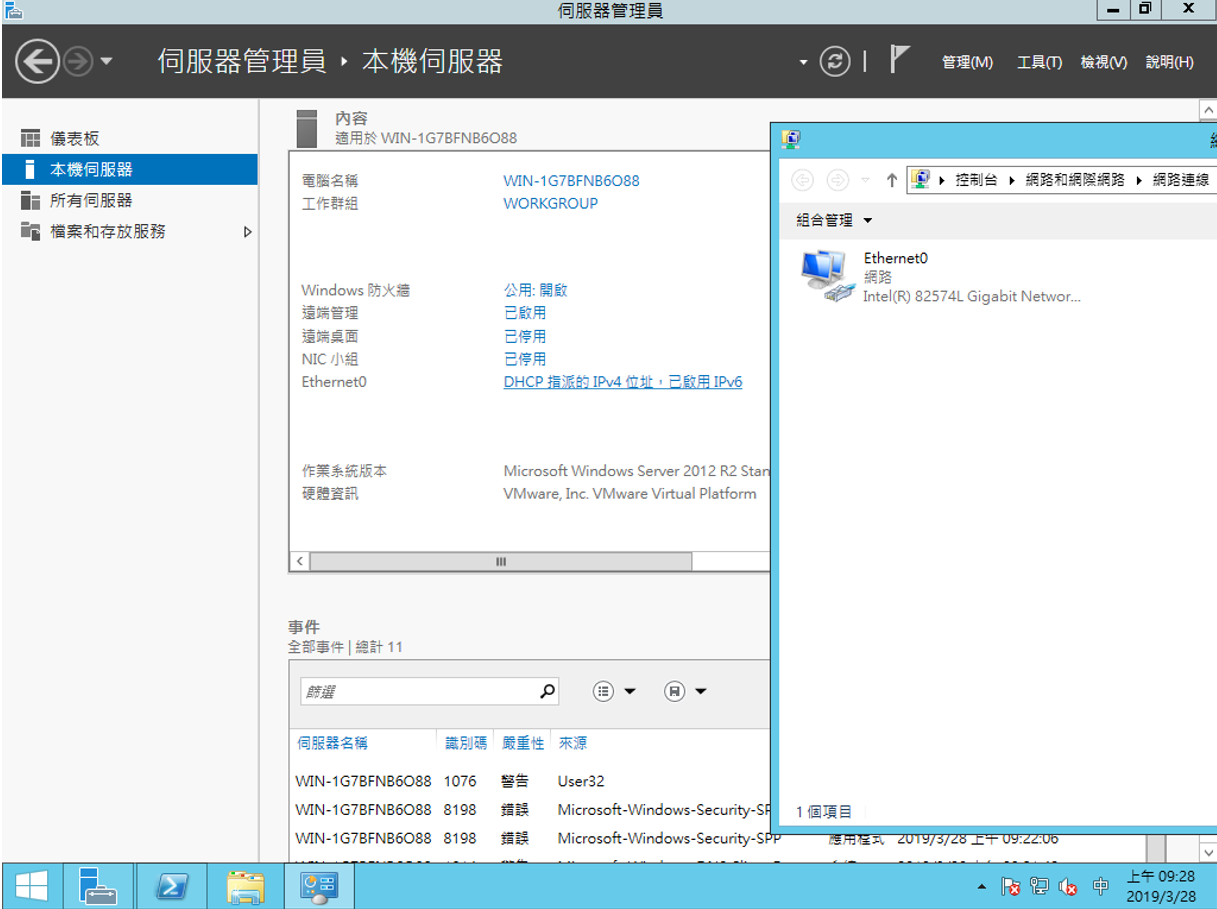Image resolution: width=1217 pixels, height=909 pixels.
Task: Open Server Manager from the taskbar
Action: click(x=99, y=886)
